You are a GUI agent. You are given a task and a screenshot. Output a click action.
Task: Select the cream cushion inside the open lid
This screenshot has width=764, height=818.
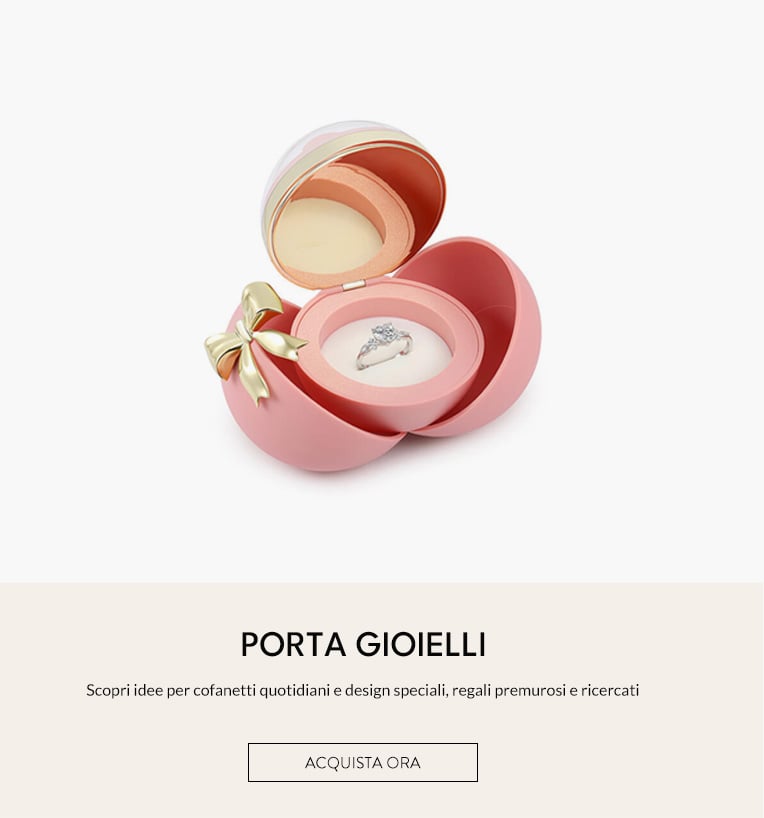(x=328, y=235)
